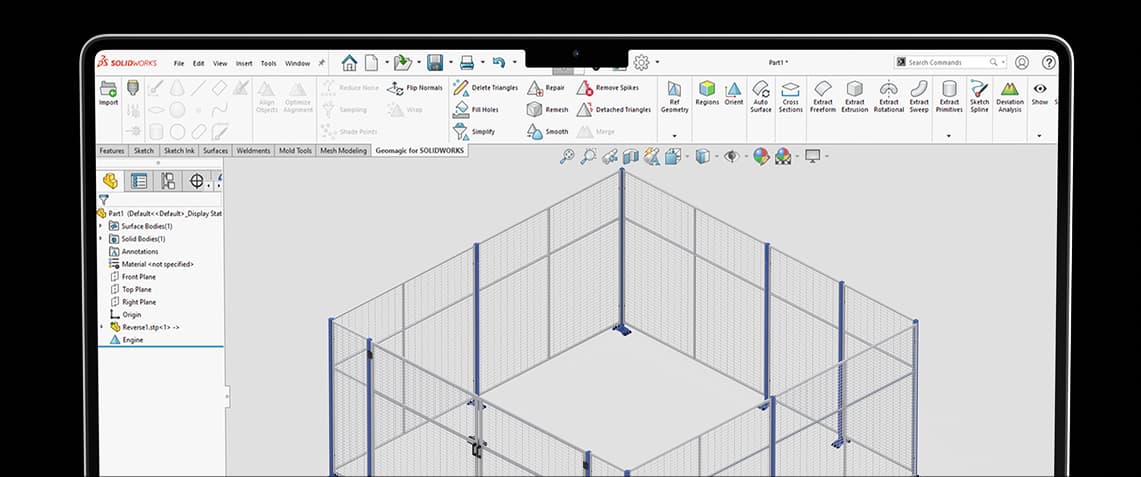The image size is (1141, 477).
Task: Select the Regions tool
Action: 707,93
